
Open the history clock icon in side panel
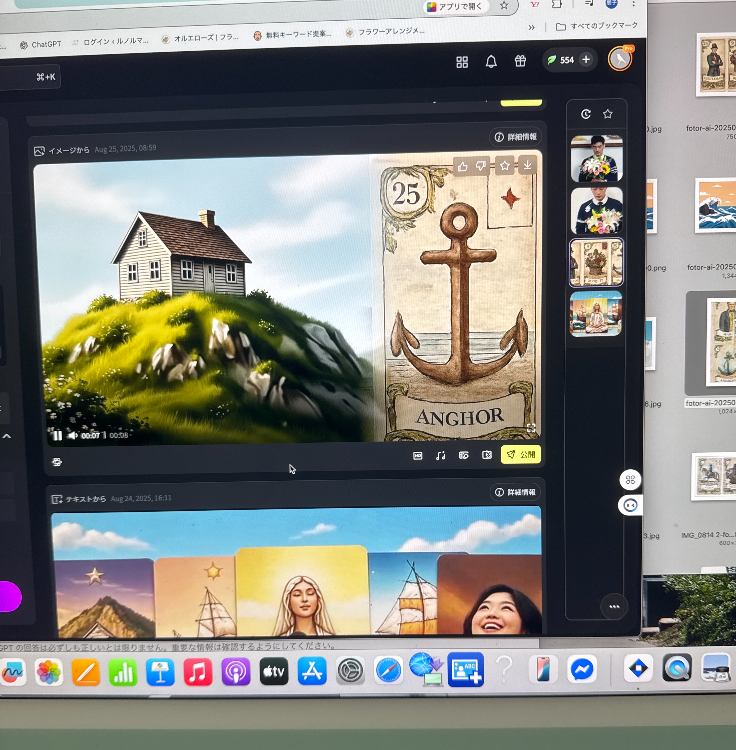pyautogui.click(x=586, y=114)
